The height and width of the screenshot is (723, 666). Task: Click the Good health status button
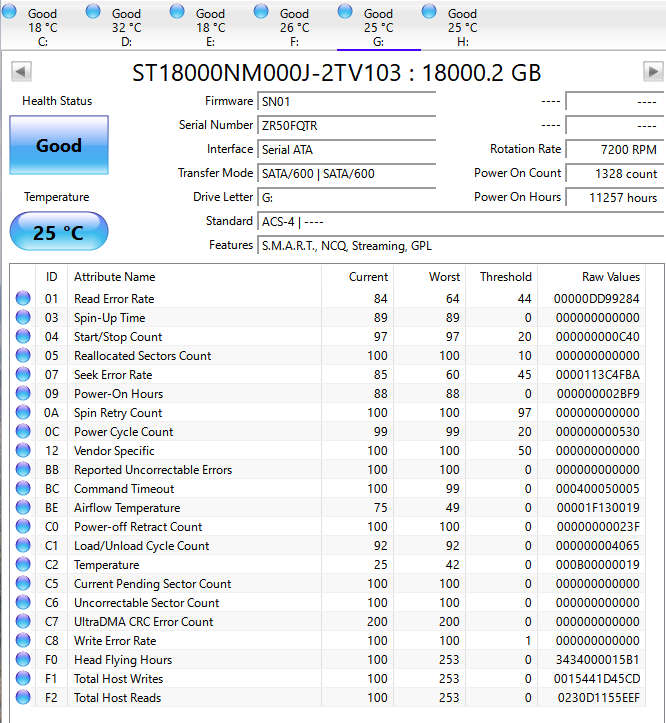point(59,145)
